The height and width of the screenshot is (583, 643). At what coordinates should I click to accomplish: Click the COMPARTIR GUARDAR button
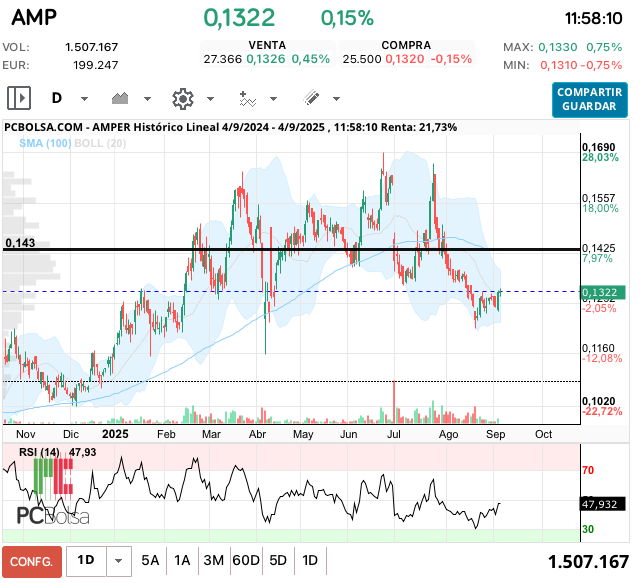[590, 100]
